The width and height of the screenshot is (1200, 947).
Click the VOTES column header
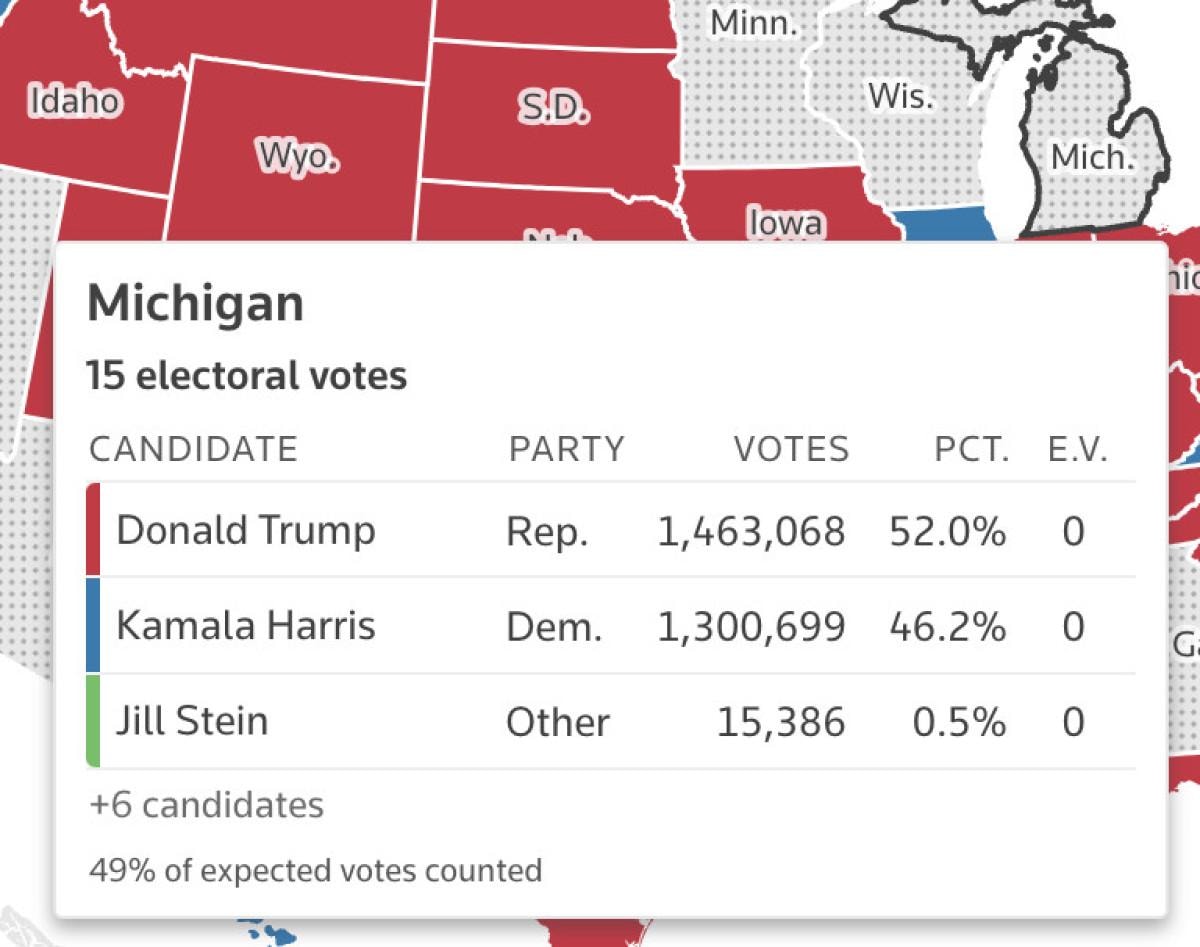point(791,449)
